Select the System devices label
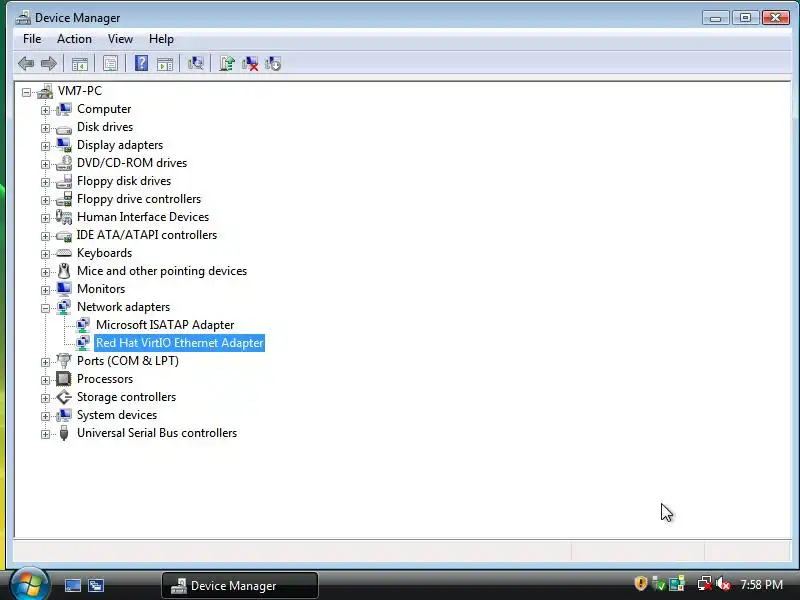This screenshot has width=800, height=600. 117,415
